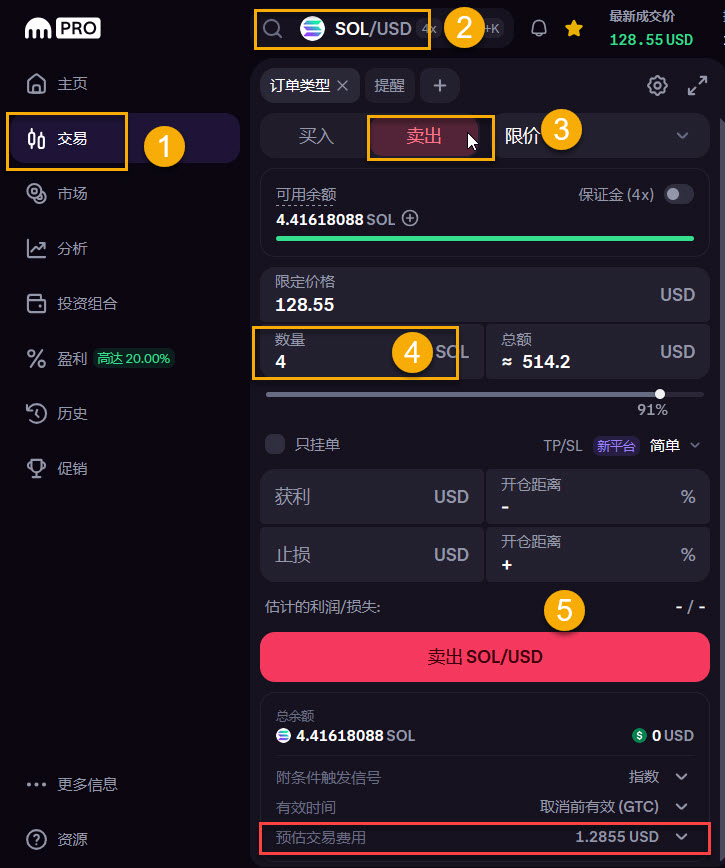The height and width of the screenshot is (868, 725).
Task: Go to 主页 home in sidebar
Action: pyautogui.click(x=57, y=84)
